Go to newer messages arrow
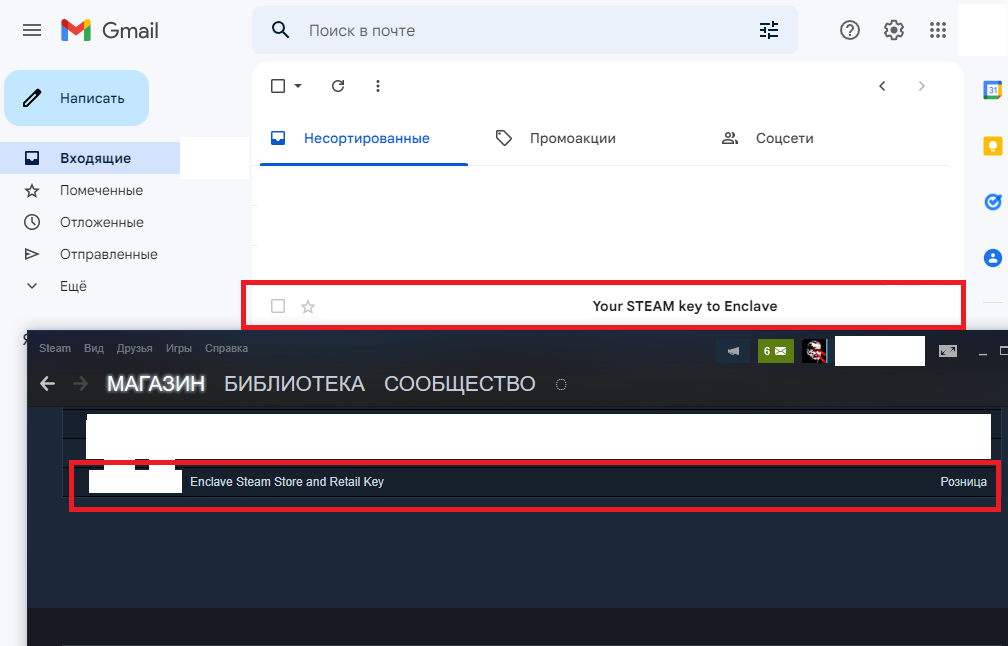Image resolution: width=1008 pixels, height=646 pixels. tap(883, 86)
